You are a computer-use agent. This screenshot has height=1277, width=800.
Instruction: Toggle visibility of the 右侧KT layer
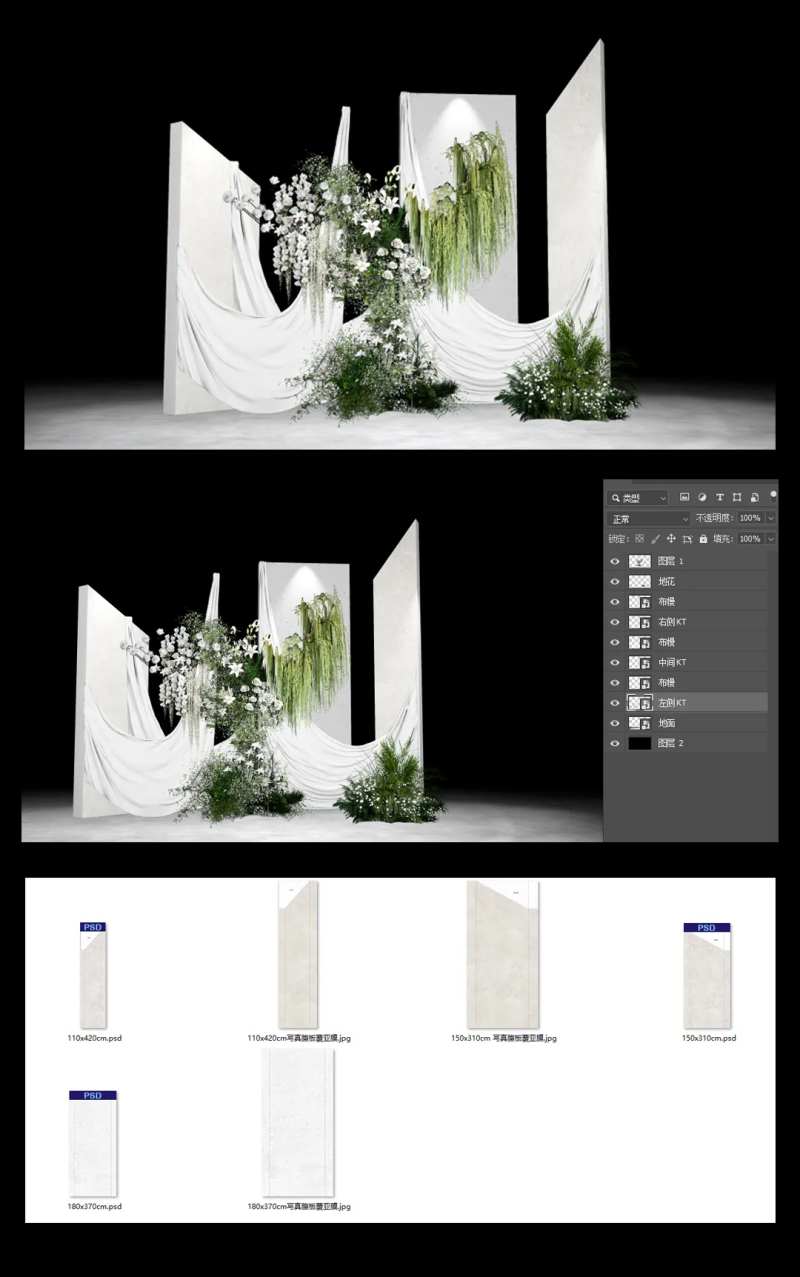click(615, 622)
